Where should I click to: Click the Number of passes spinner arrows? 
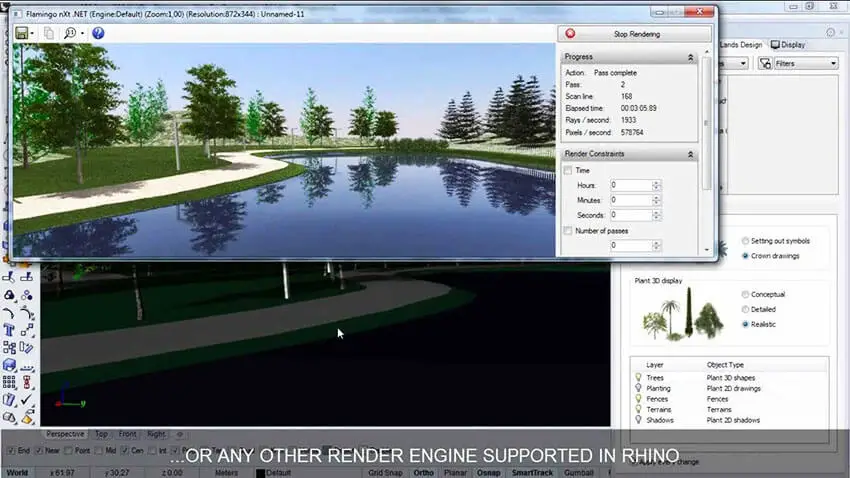point(656,246)
